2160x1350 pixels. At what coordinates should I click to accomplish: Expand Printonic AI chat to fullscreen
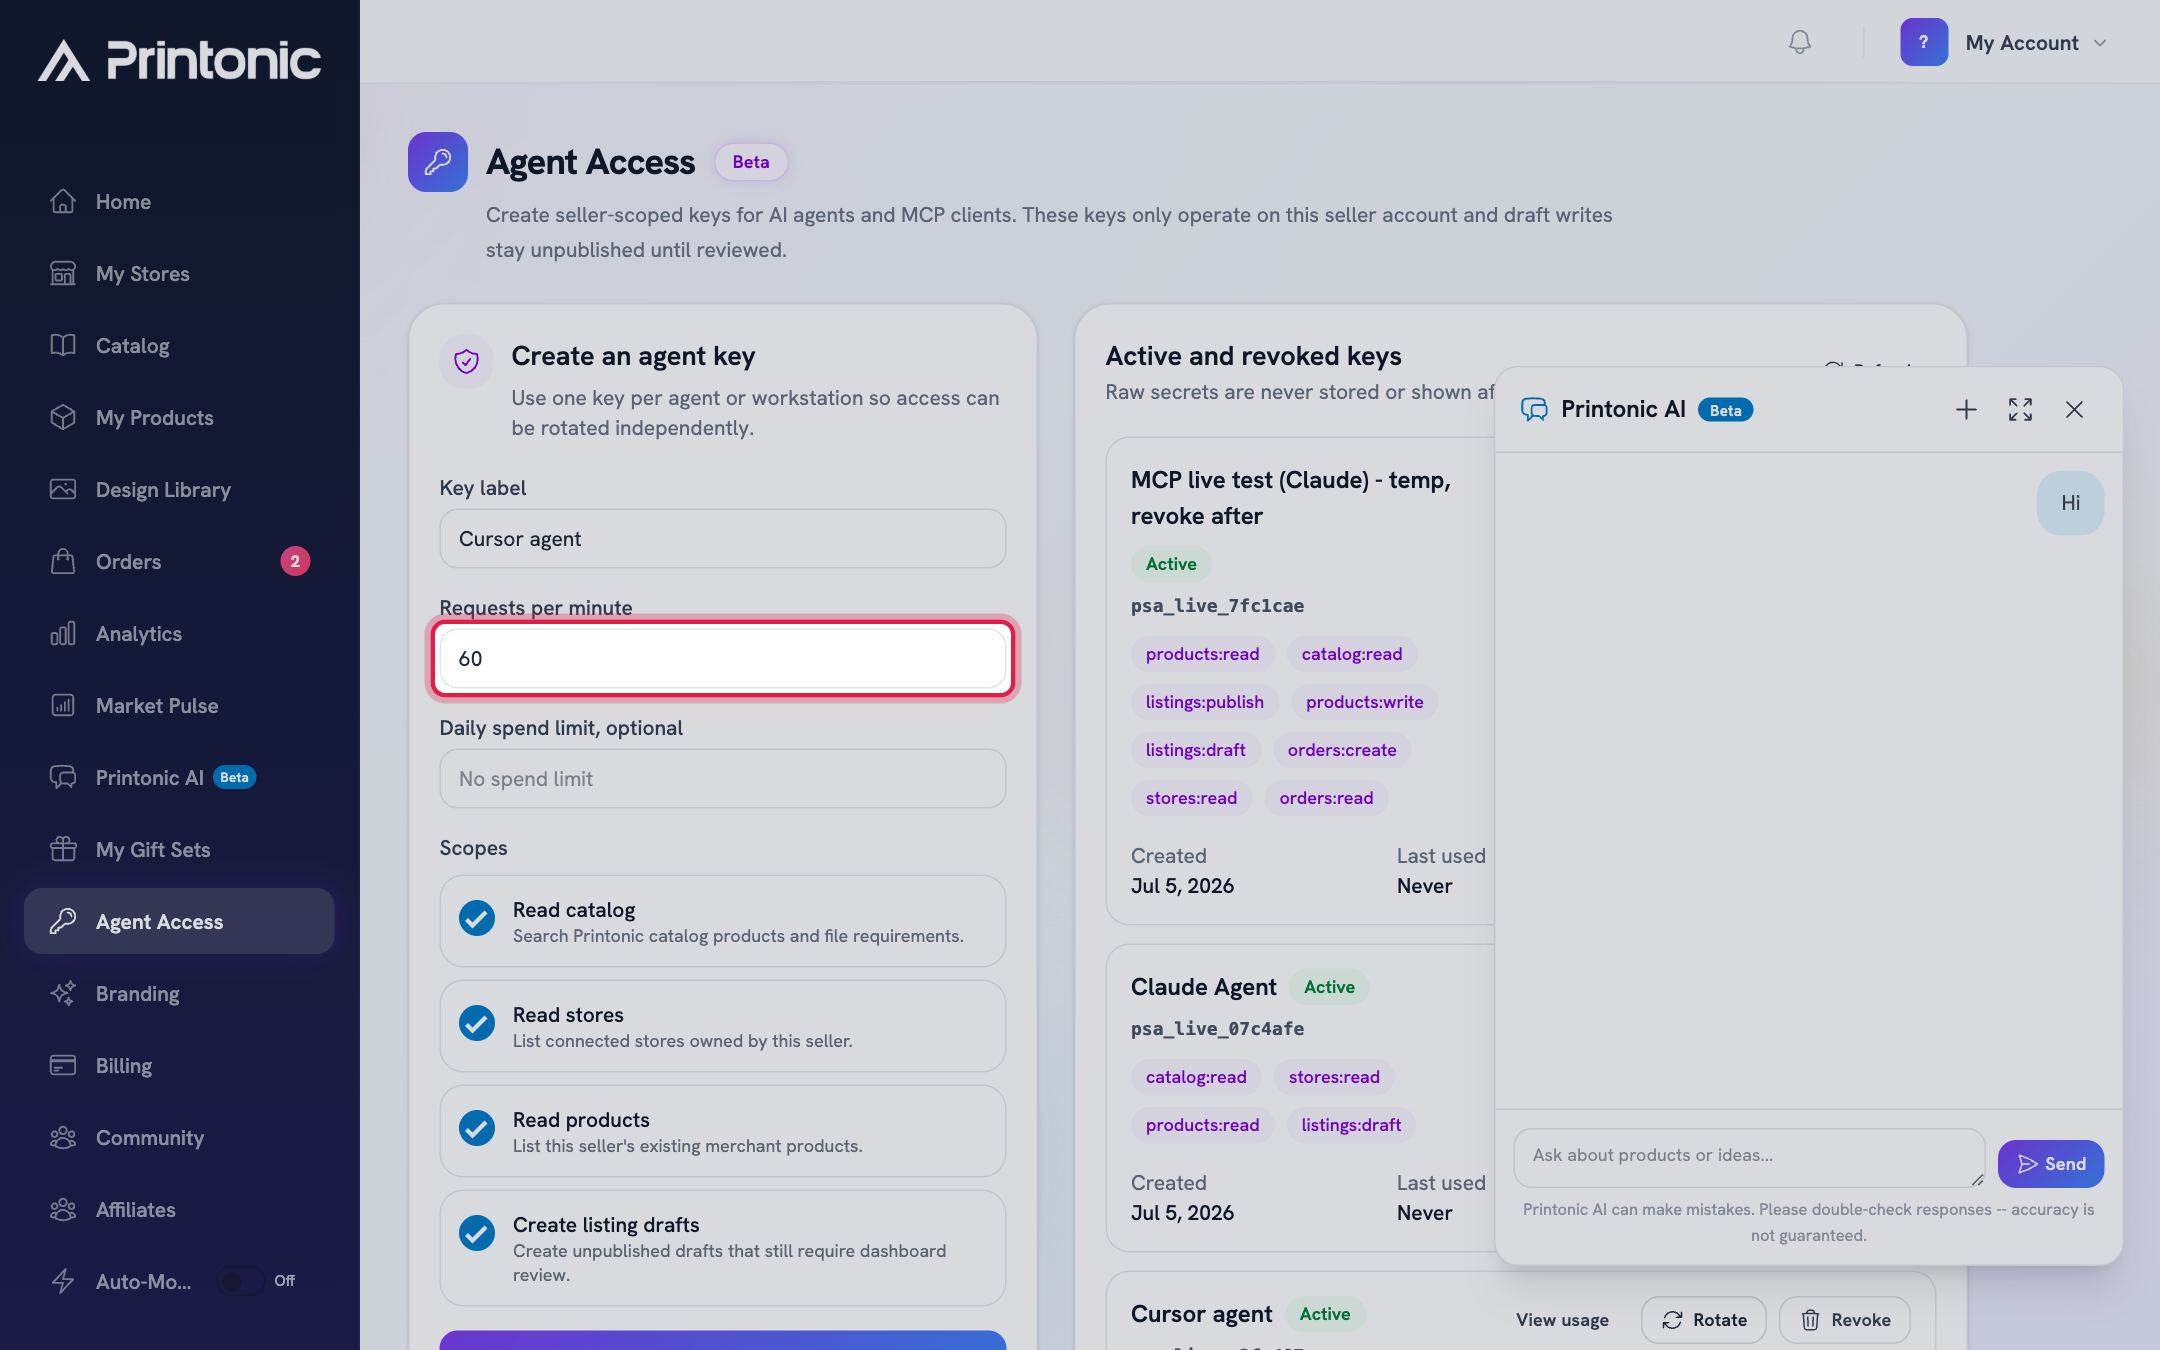tap(2020, 410)
